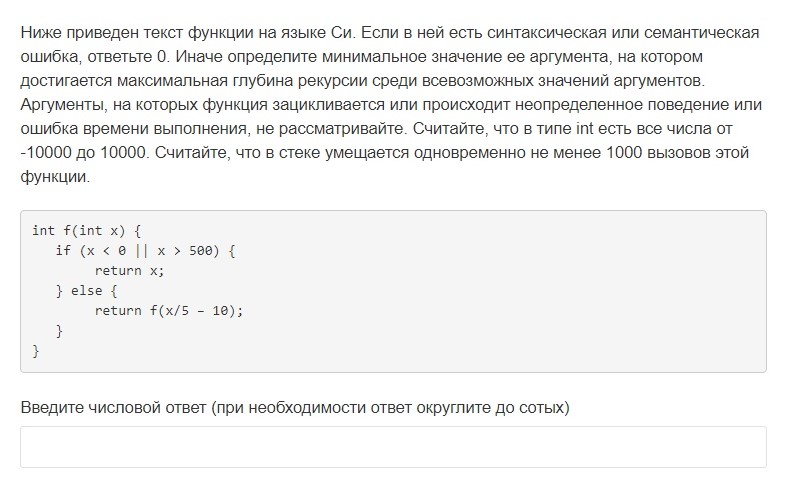
Task: Click the '||' operator in the if condition
Action: [141, 251]
